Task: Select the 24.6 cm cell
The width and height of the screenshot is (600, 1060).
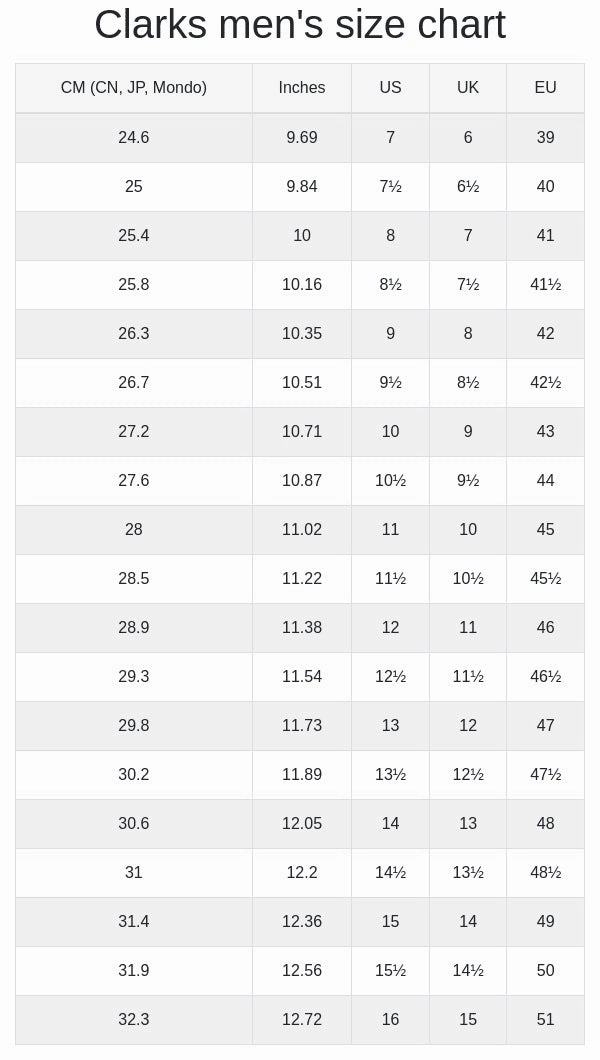Action: point(134,138)
